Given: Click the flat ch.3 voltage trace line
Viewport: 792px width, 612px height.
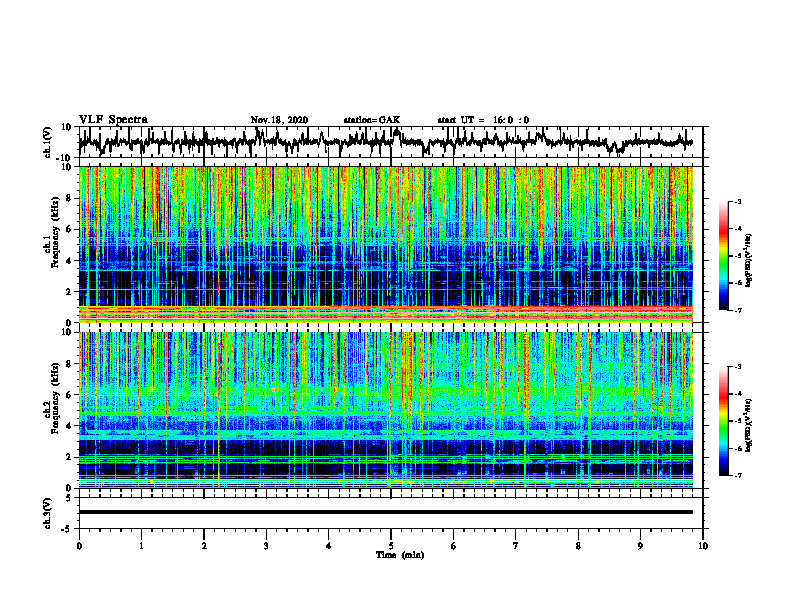Looking at the screenshot, I should (386, 512).
